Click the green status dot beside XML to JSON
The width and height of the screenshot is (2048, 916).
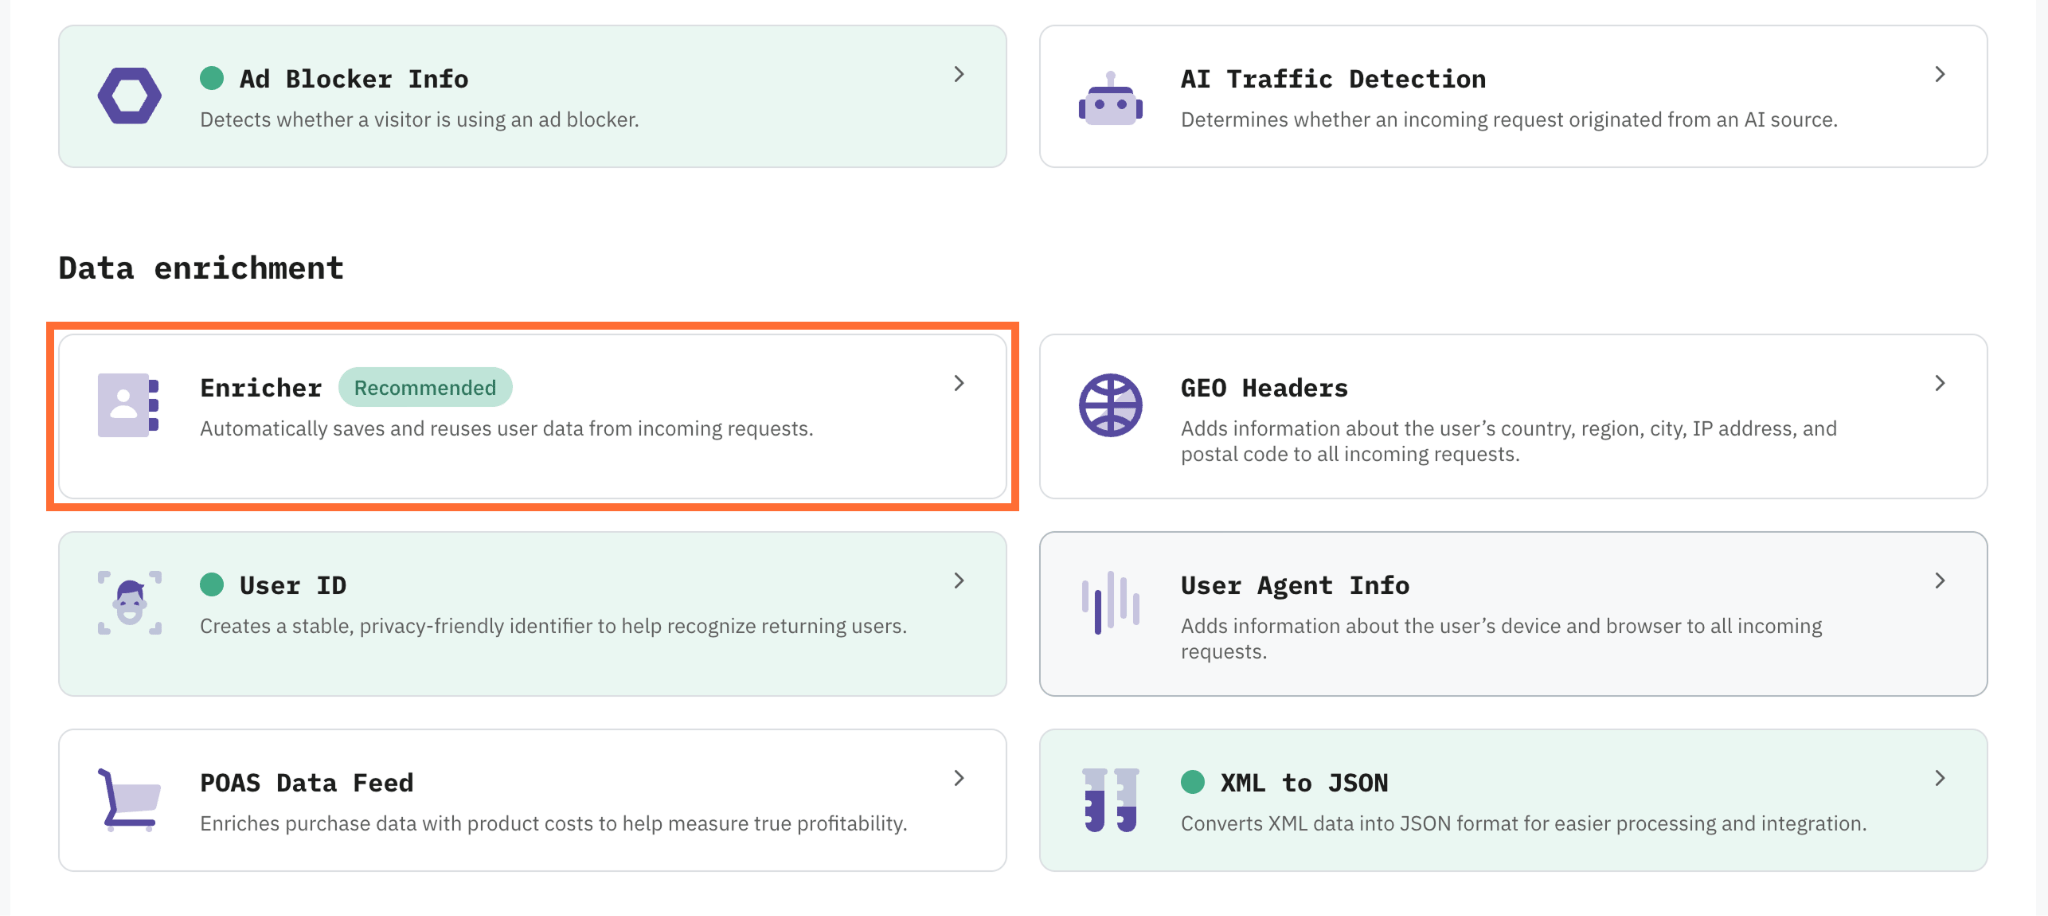coord(1193,782)
